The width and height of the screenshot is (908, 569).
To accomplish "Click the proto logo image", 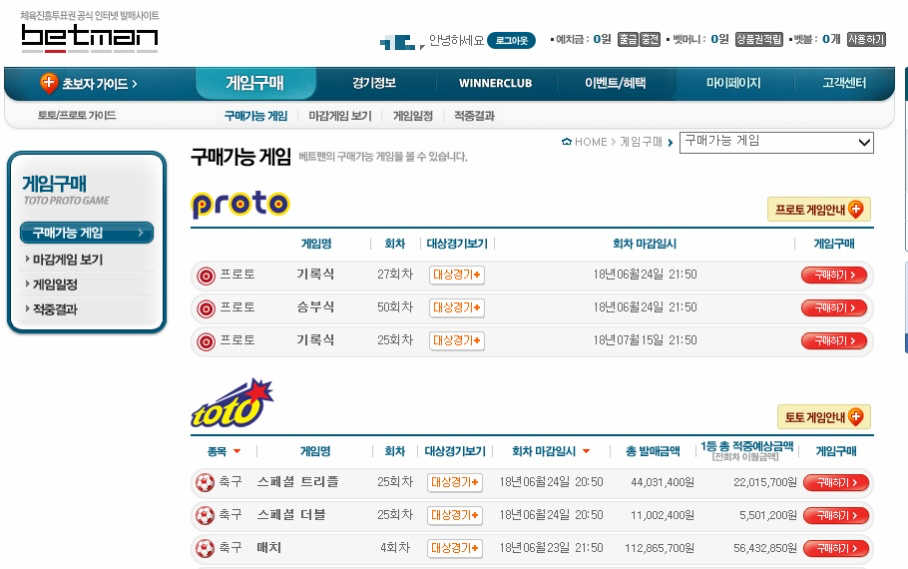I will [240, 205].
